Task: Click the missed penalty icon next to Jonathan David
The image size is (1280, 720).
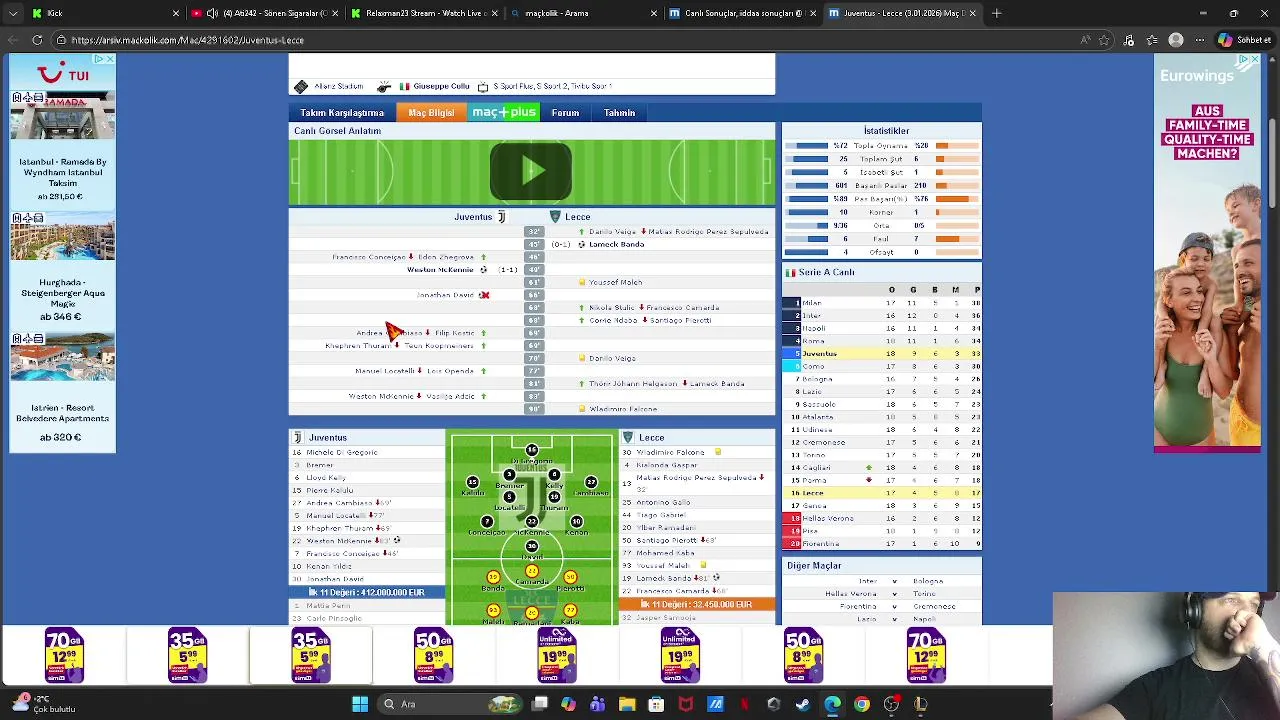Action: click(x=484, y=295)
